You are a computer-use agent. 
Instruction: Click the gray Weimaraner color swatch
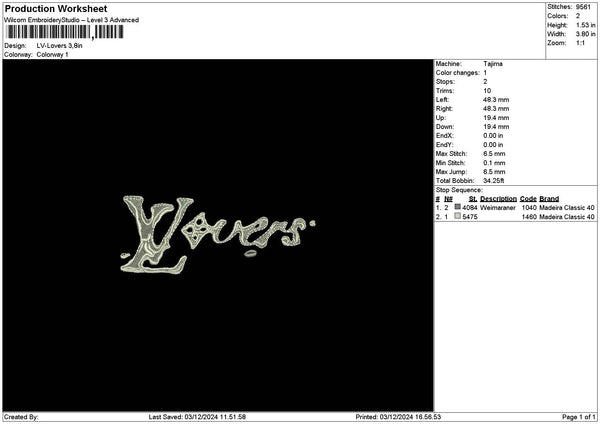tap(457, 207)
